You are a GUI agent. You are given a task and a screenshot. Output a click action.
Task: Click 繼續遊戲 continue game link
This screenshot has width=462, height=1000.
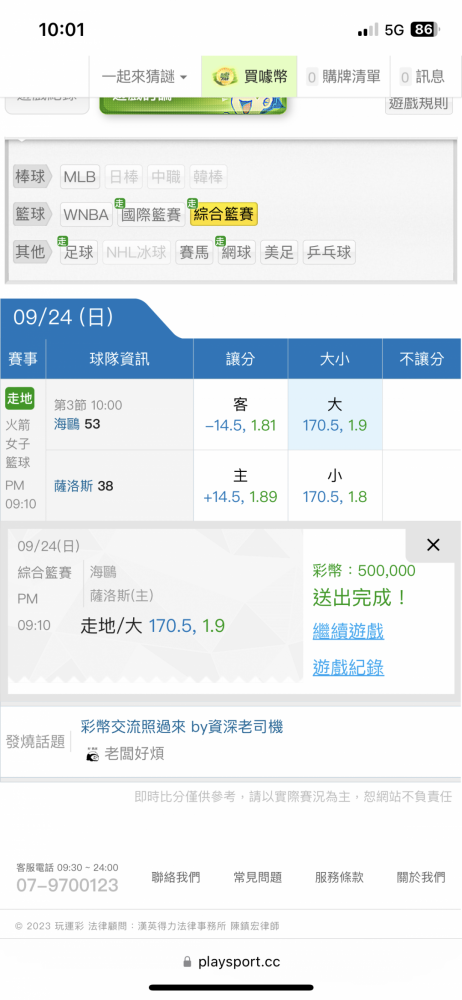(348, 632)
